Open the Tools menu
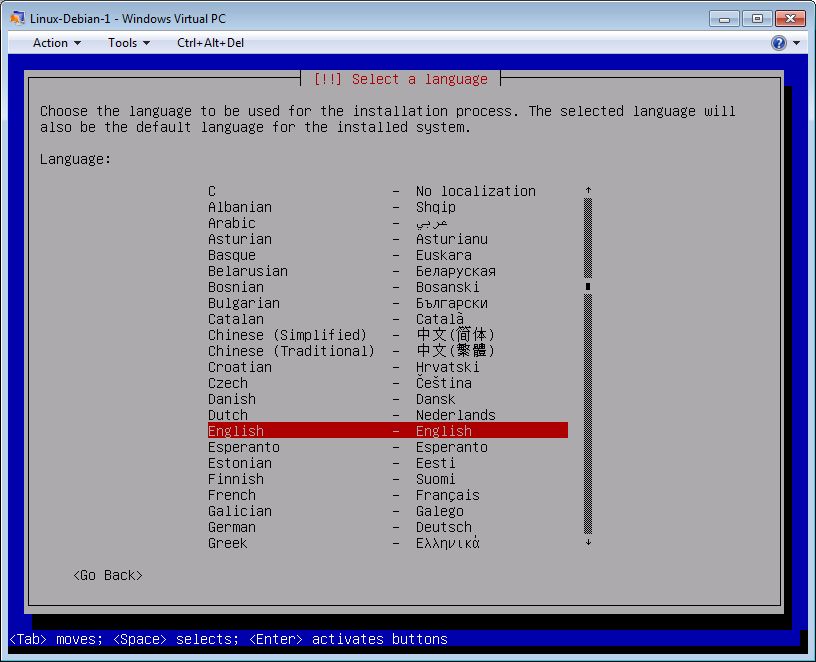This screenshot has width=816, height=662. [x=129, y=43]
